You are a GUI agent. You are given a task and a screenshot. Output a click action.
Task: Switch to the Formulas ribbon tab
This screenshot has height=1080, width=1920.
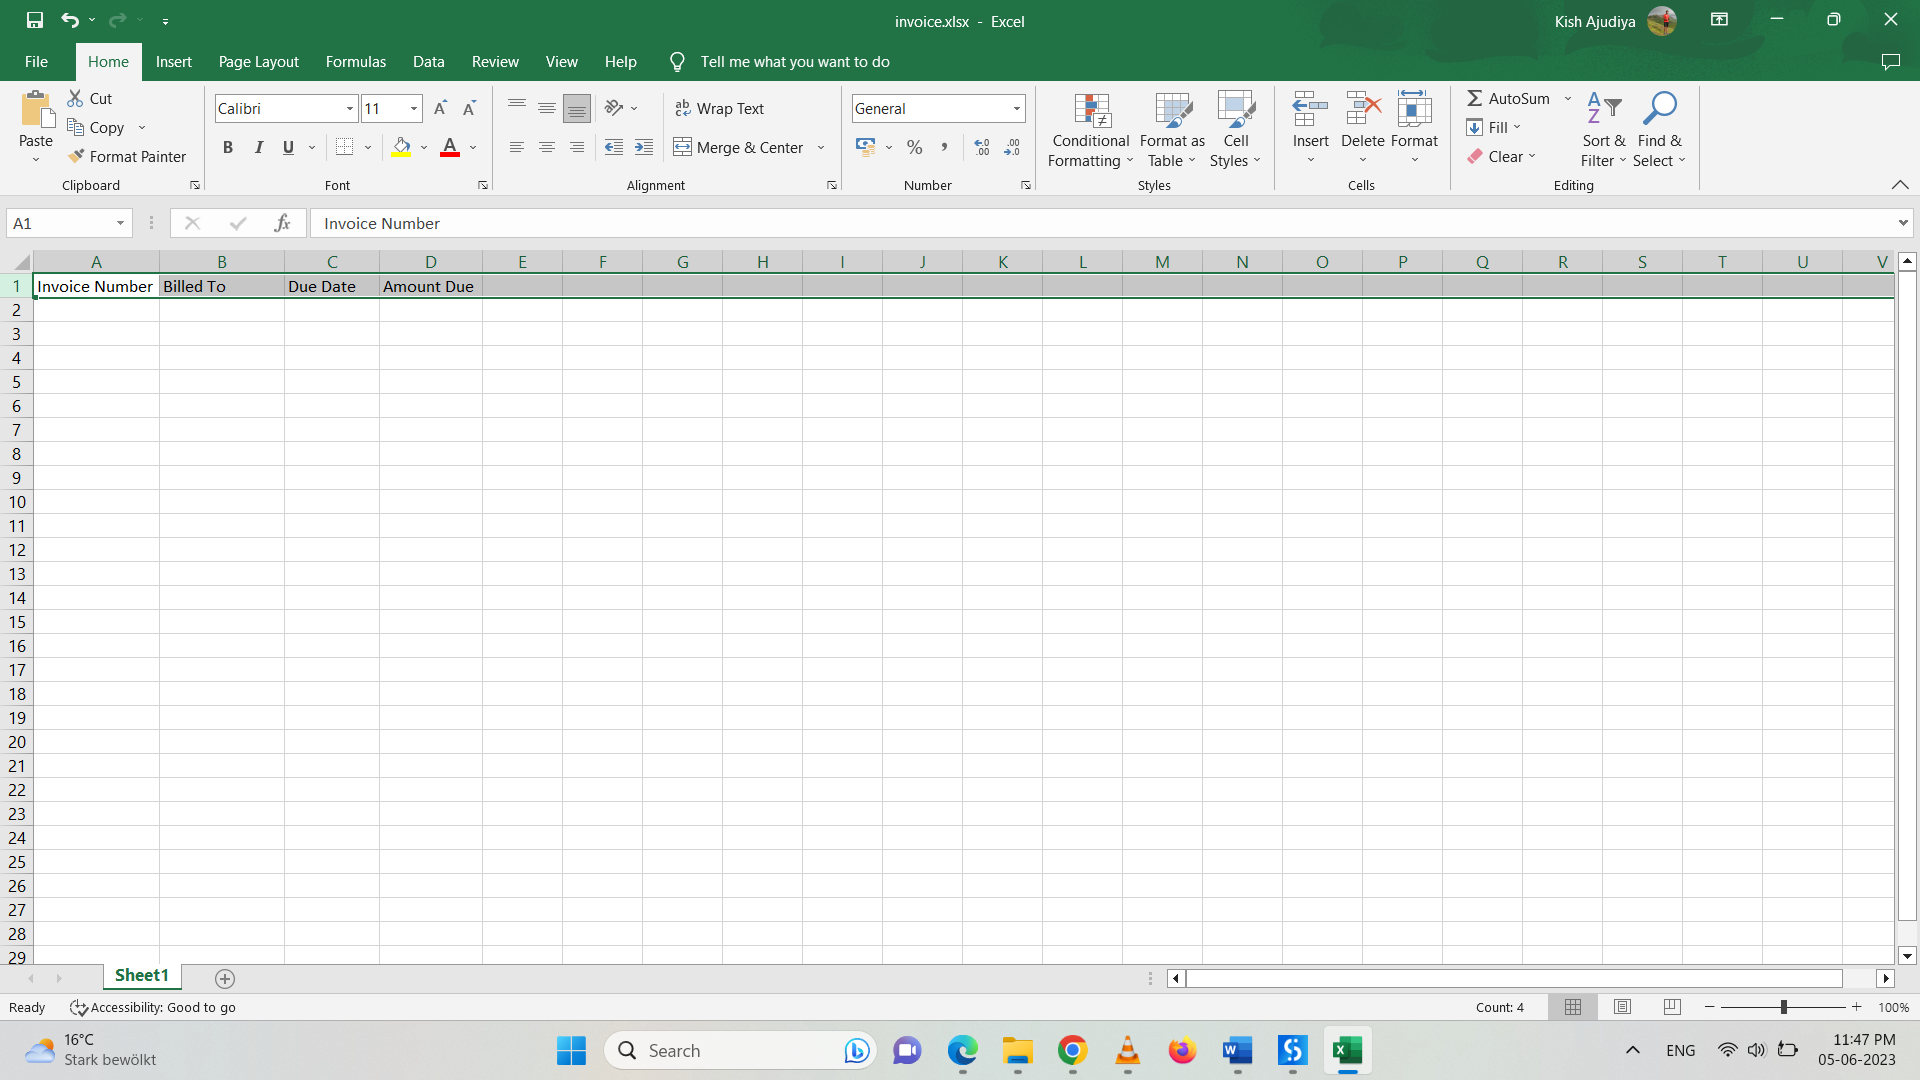click(355, 61)
